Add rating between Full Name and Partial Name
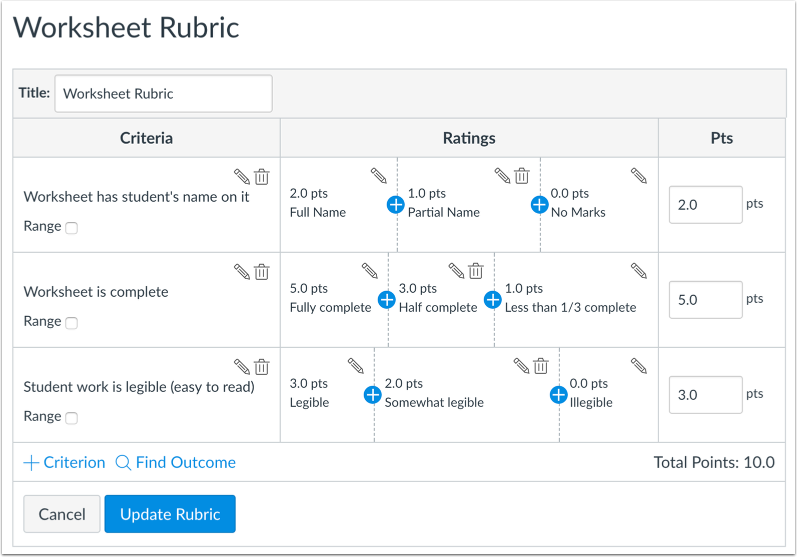Screen dimensions: 797x557 pyautogui.click(x=395, y=205)
